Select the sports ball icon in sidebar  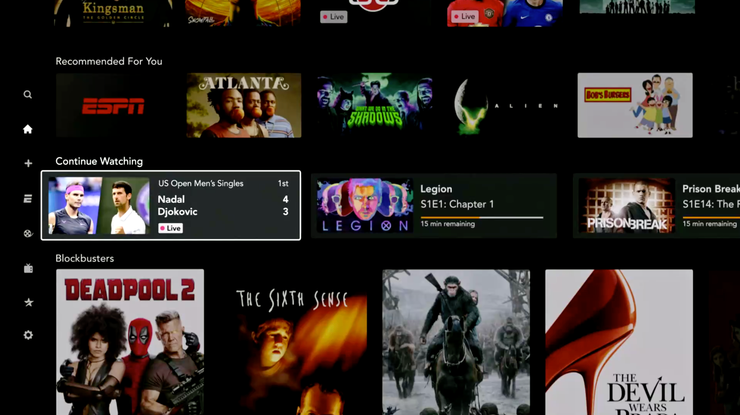pos(28,234)
